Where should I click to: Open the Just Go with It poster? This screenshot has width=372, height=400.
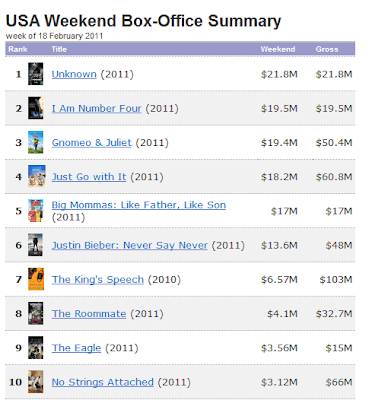coord(37,176)
